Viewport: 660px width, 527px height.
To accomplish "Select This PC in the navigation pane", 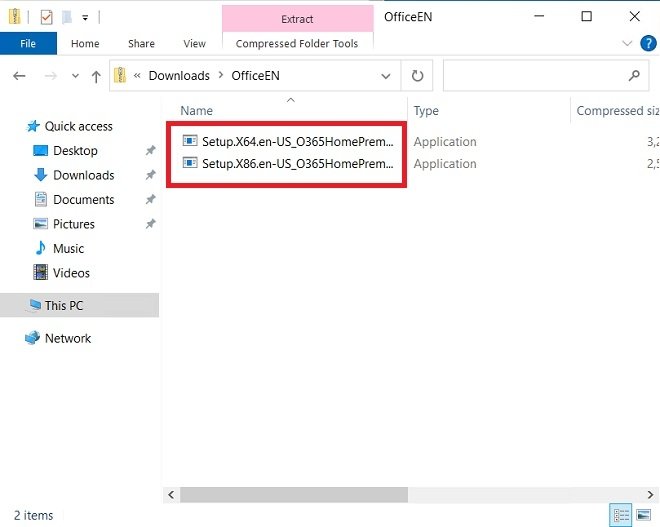I will [80, 305].
